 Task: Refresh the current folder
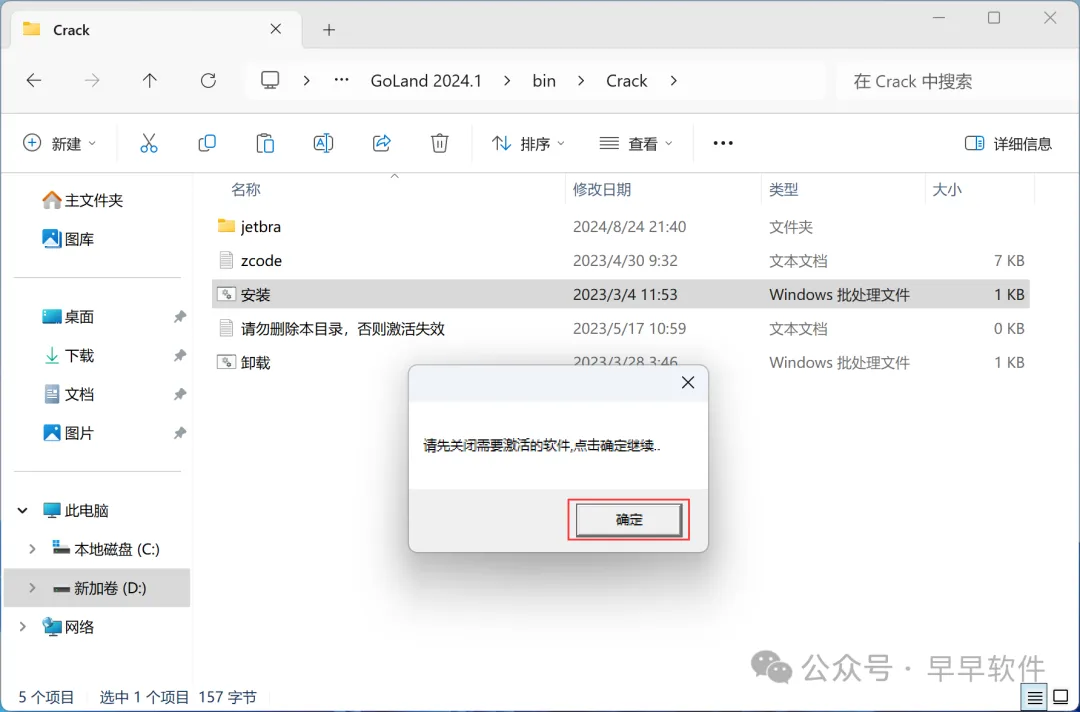coord(208,81)
